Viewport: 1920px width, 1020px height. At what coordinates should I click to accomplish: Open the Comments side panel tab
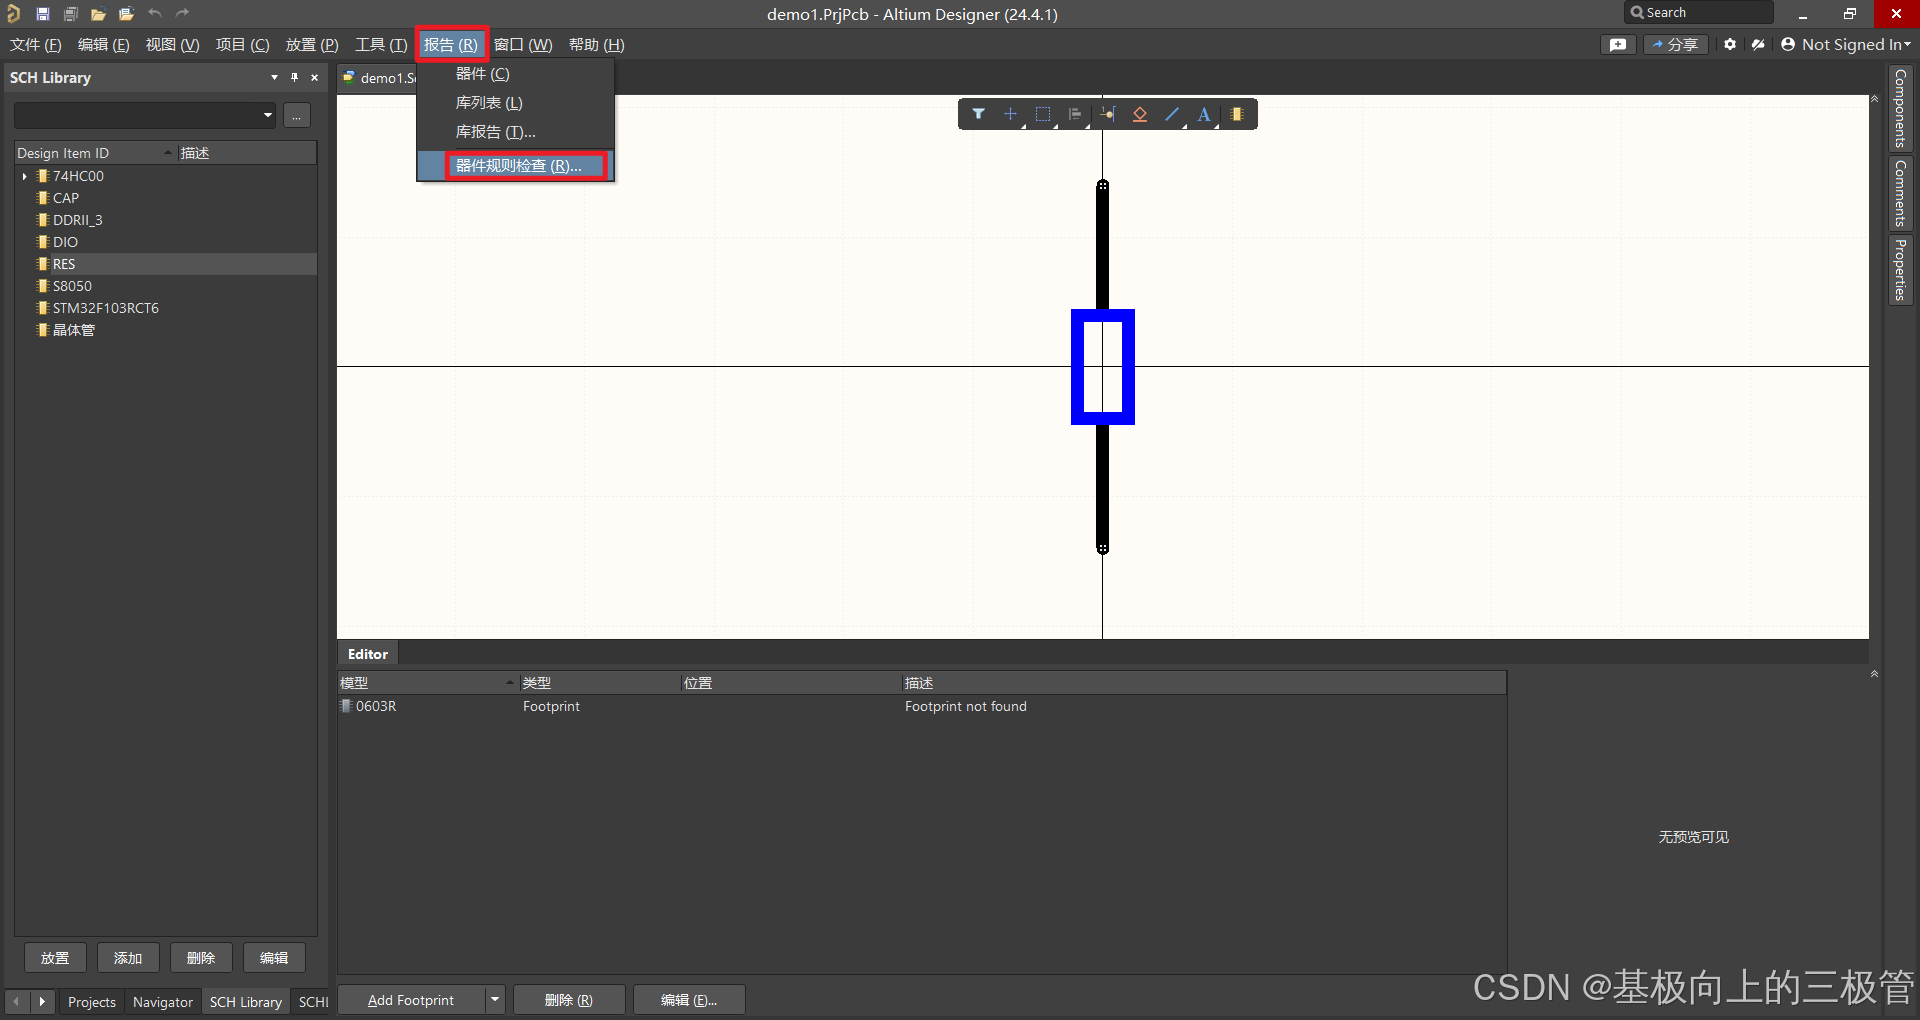(1900, 194)
